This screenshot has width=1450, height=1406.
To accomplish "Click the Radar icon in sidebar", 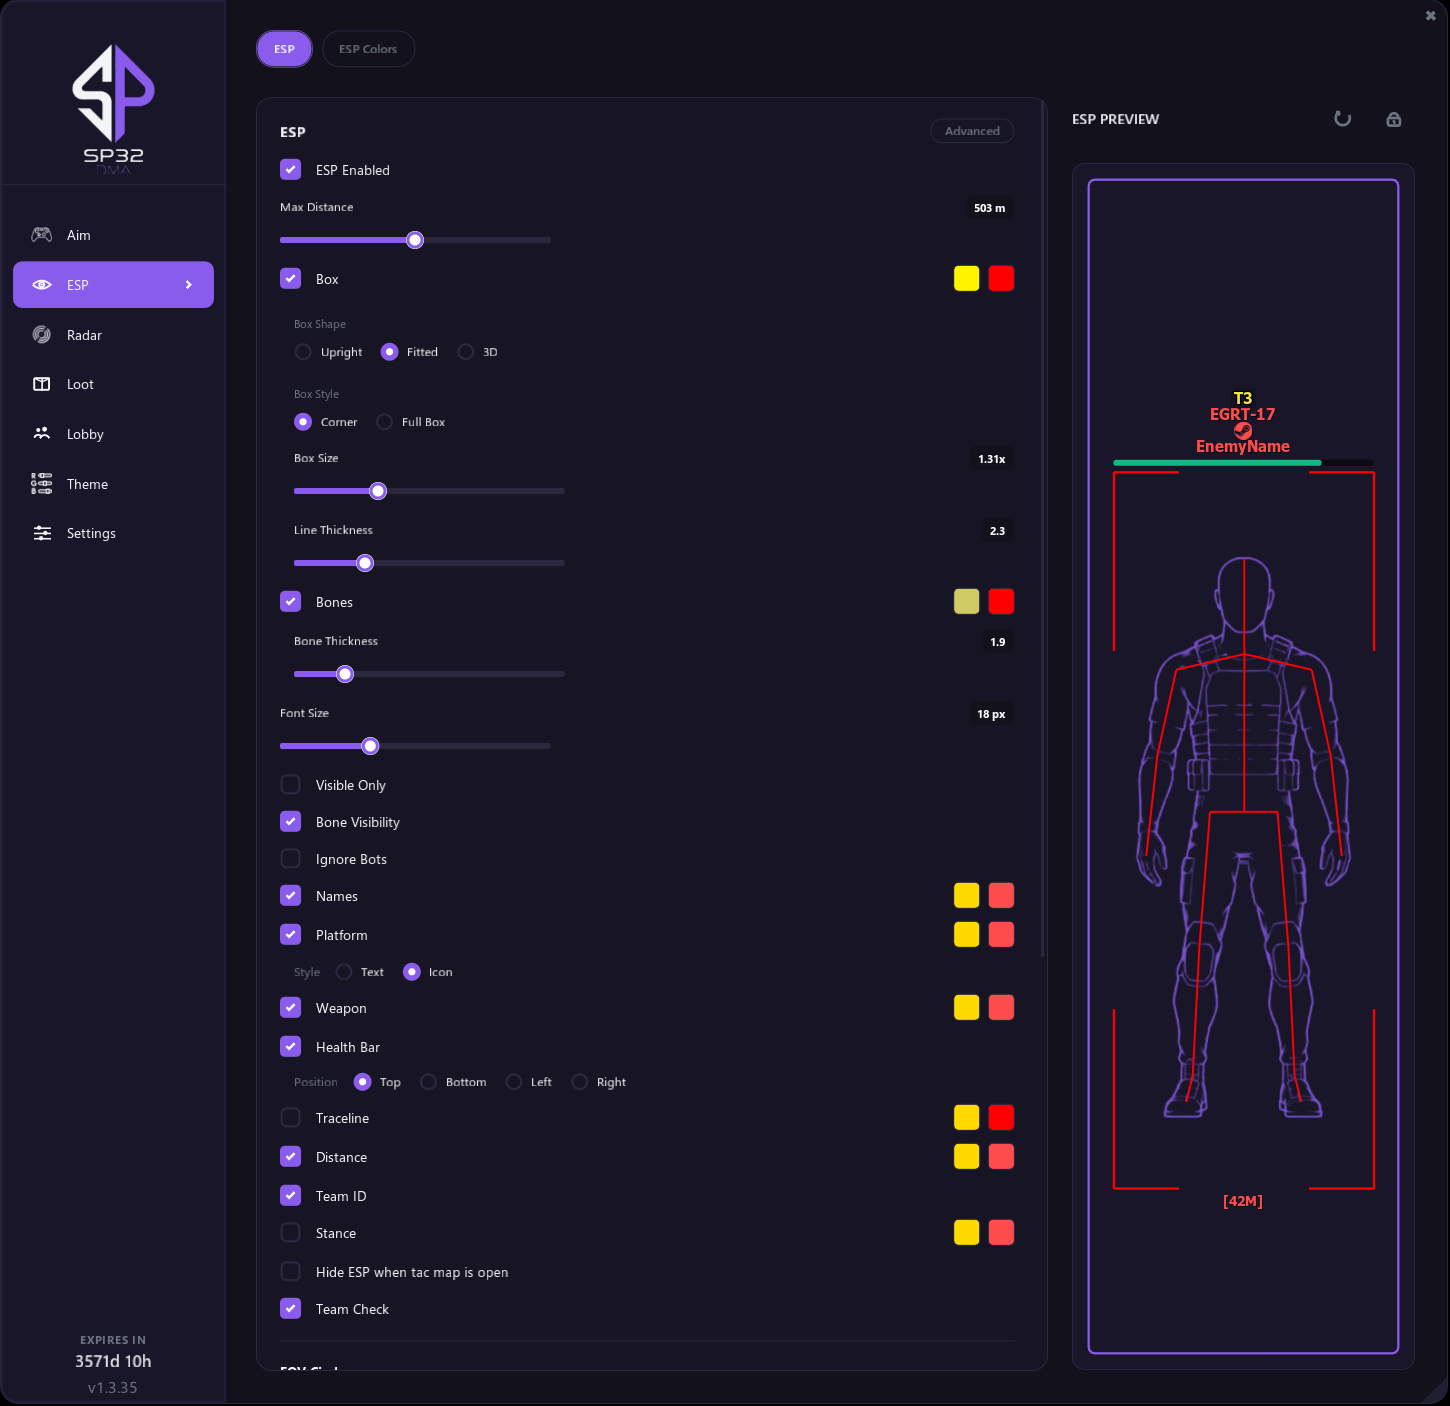I will (42, 335).
